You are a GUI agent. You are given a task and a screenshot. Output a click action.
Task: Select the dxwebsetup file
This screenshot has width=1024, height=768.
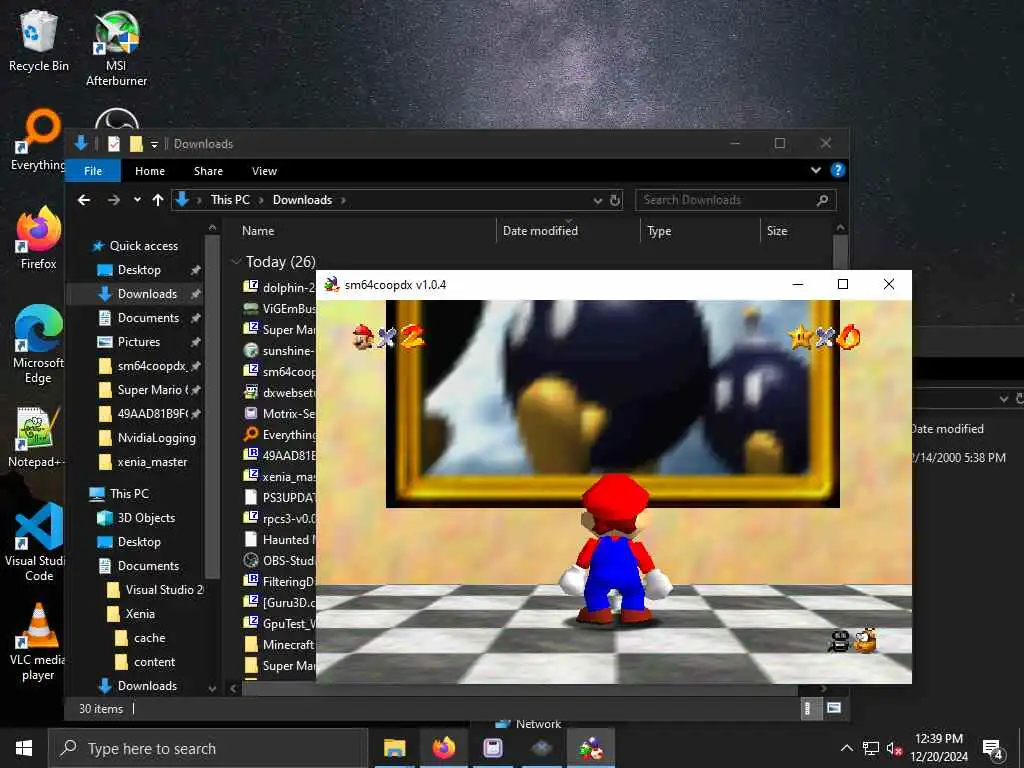coord(280,392)
